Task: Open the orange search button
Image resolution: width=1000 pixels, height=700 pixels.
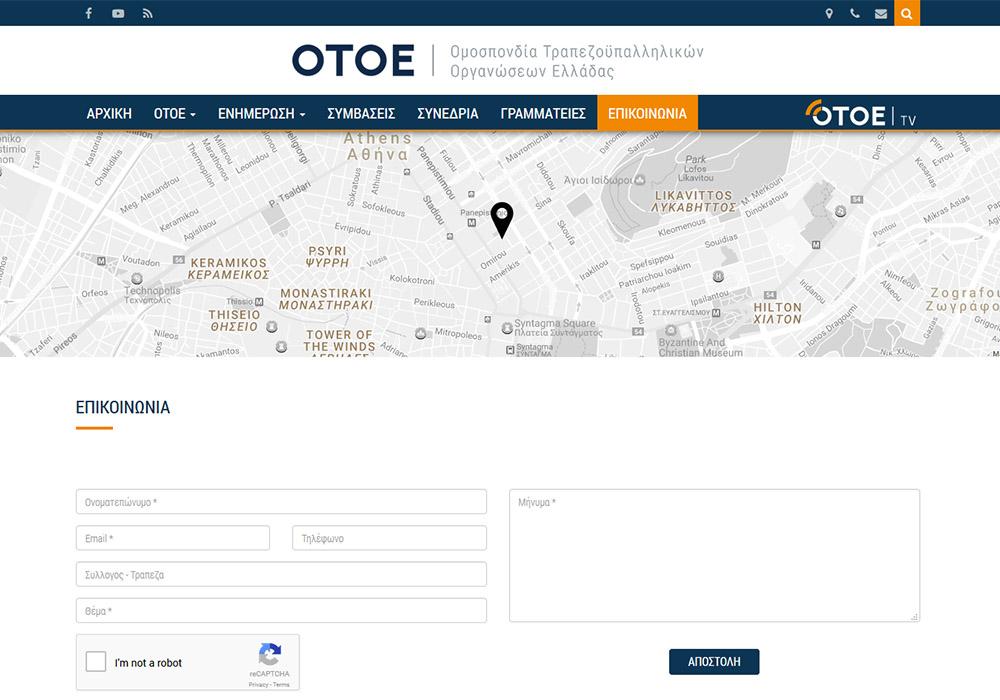Action: point(907,13)
